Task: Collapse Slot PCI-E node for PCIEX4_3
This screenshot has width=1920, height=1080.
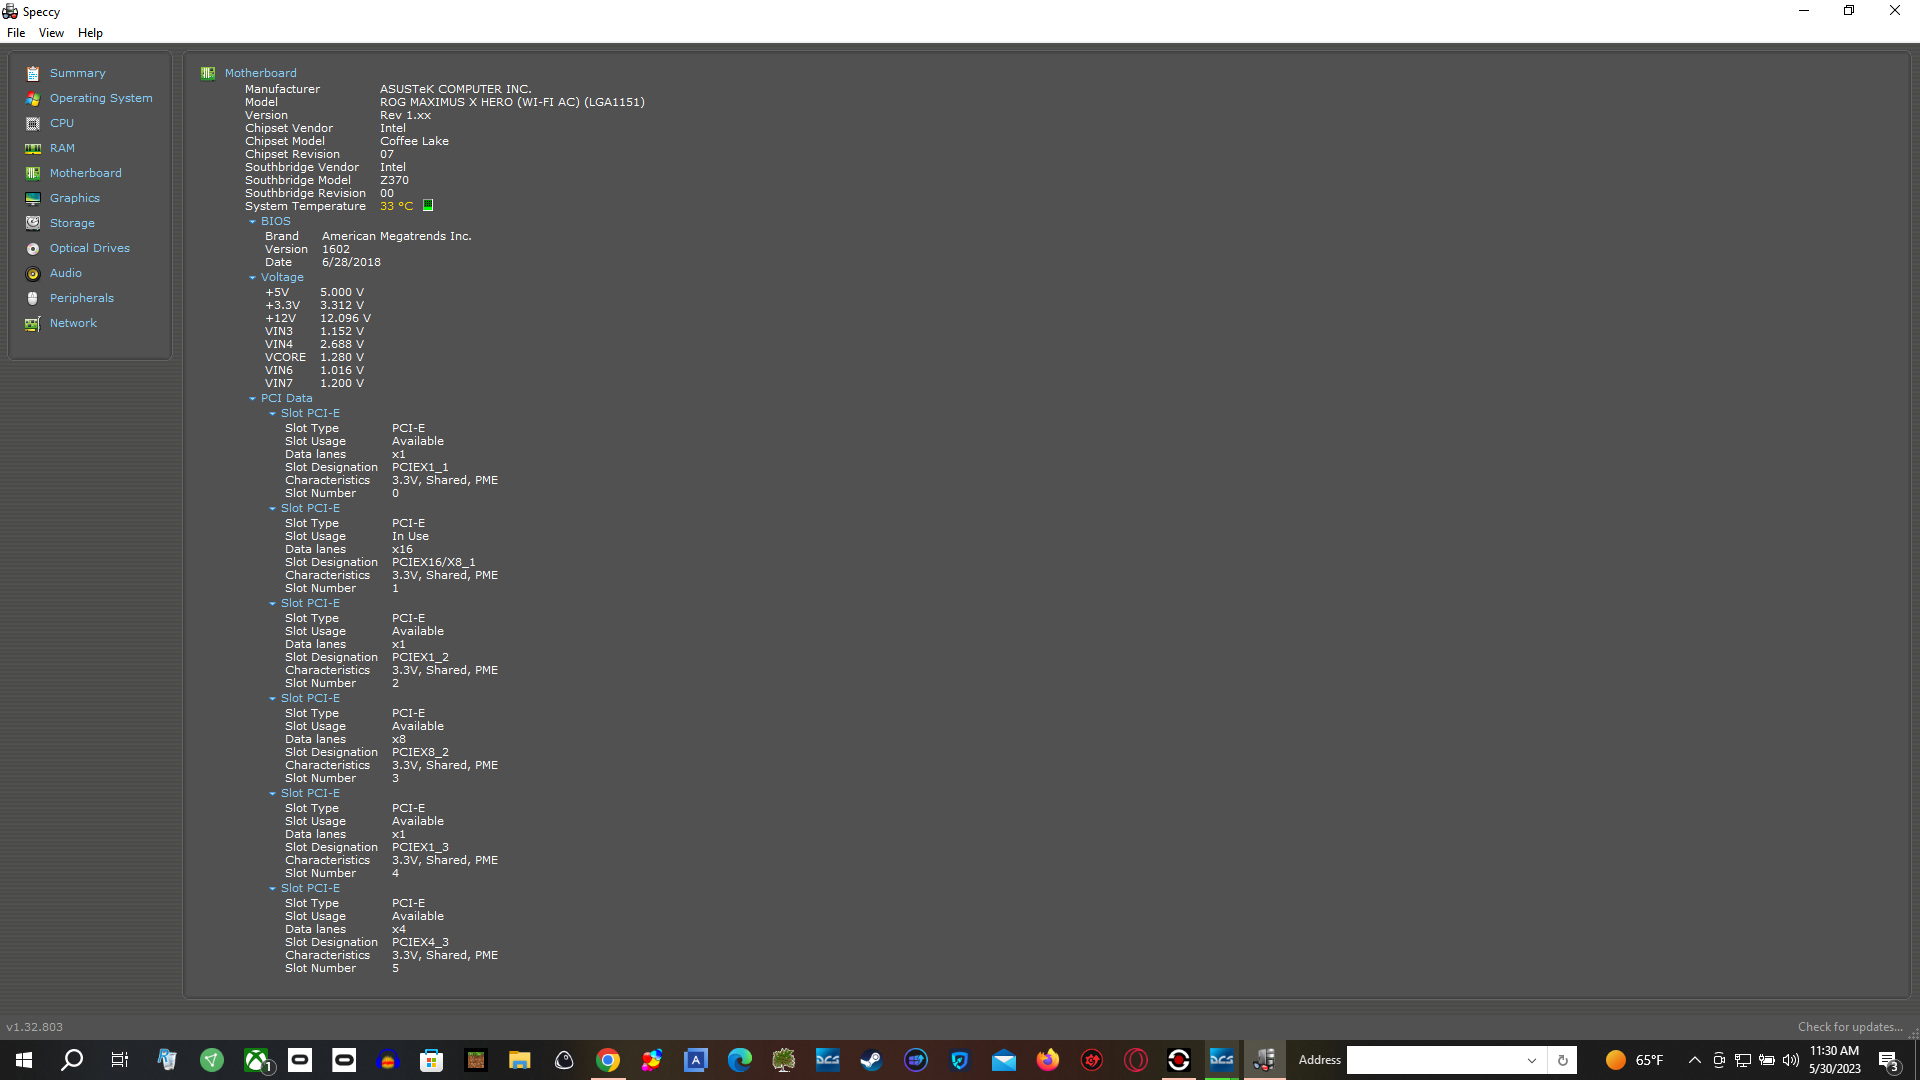Action: coord(272,889)
